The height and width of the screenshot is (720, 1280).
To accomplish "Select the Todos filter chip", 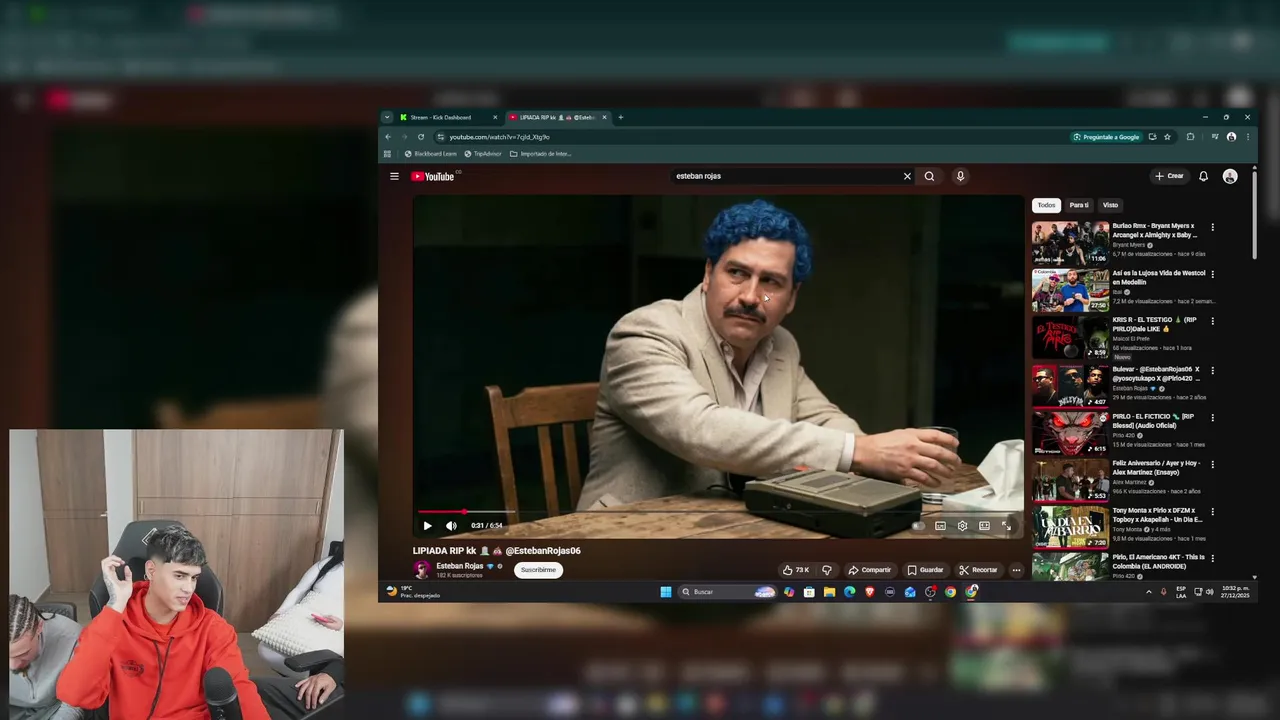I will tap(1046, 205).
